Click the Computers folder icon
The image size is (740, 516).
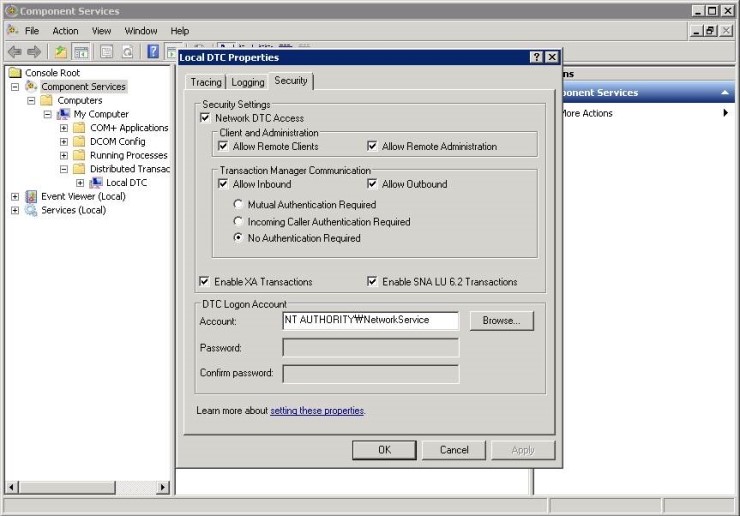47,100
